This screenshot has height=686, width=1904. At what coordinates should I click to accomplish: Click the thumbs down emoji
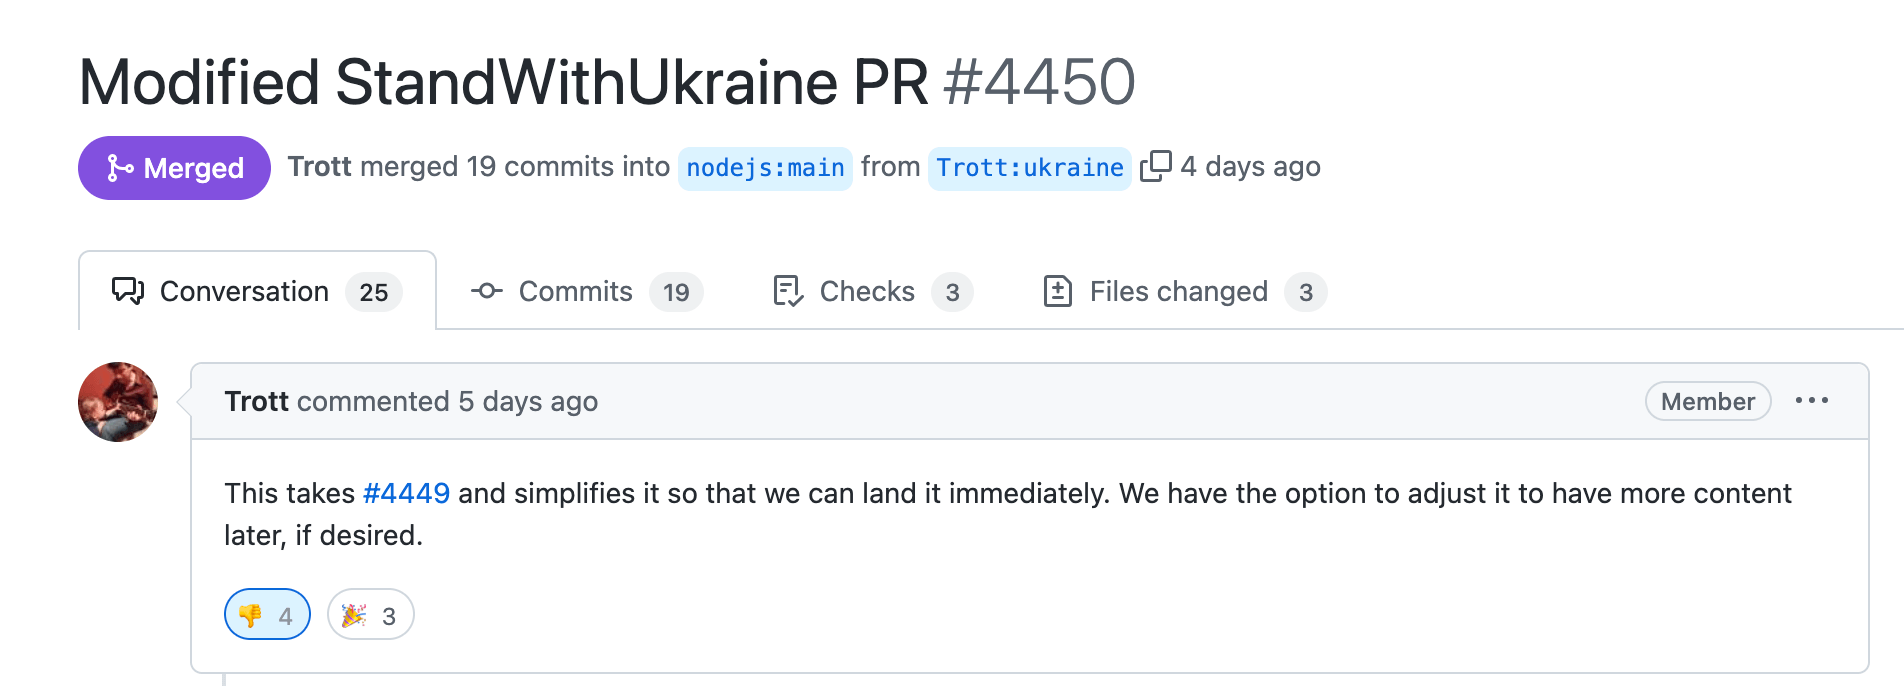tap(250, 615)
